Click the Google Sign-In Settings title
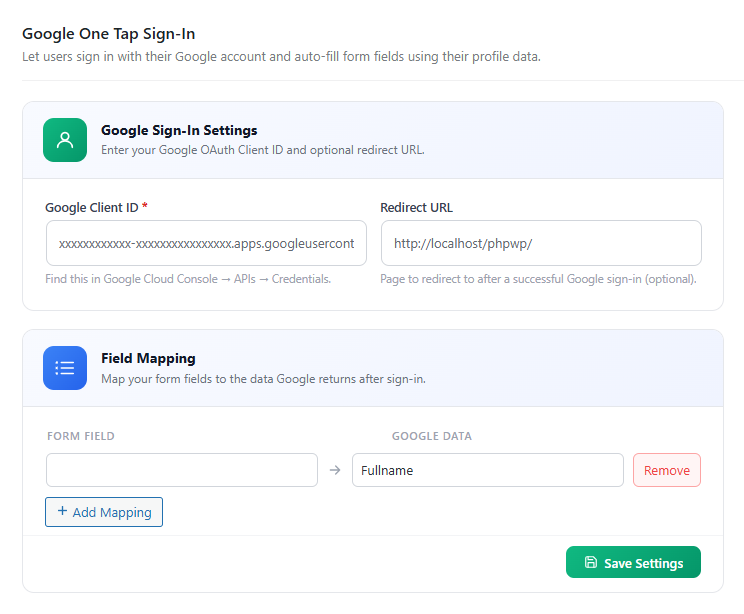The height and width of the screenshot is (614, 744). [179, 130]
